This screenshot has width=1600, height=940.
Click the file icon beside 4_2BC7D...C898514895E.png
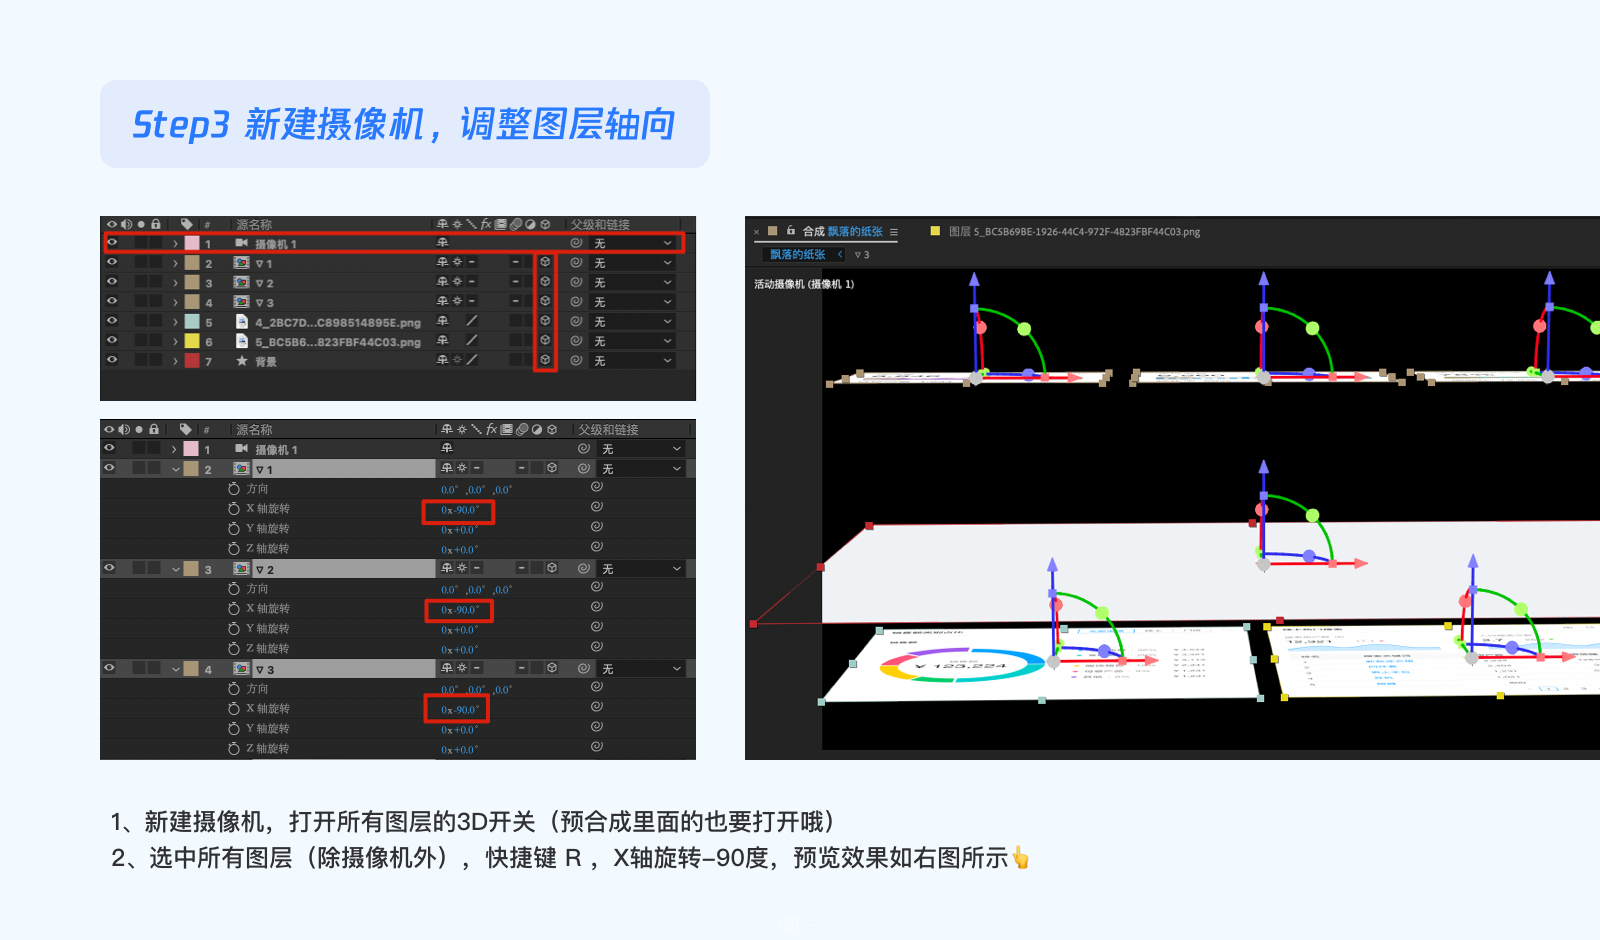coord(242,322)
